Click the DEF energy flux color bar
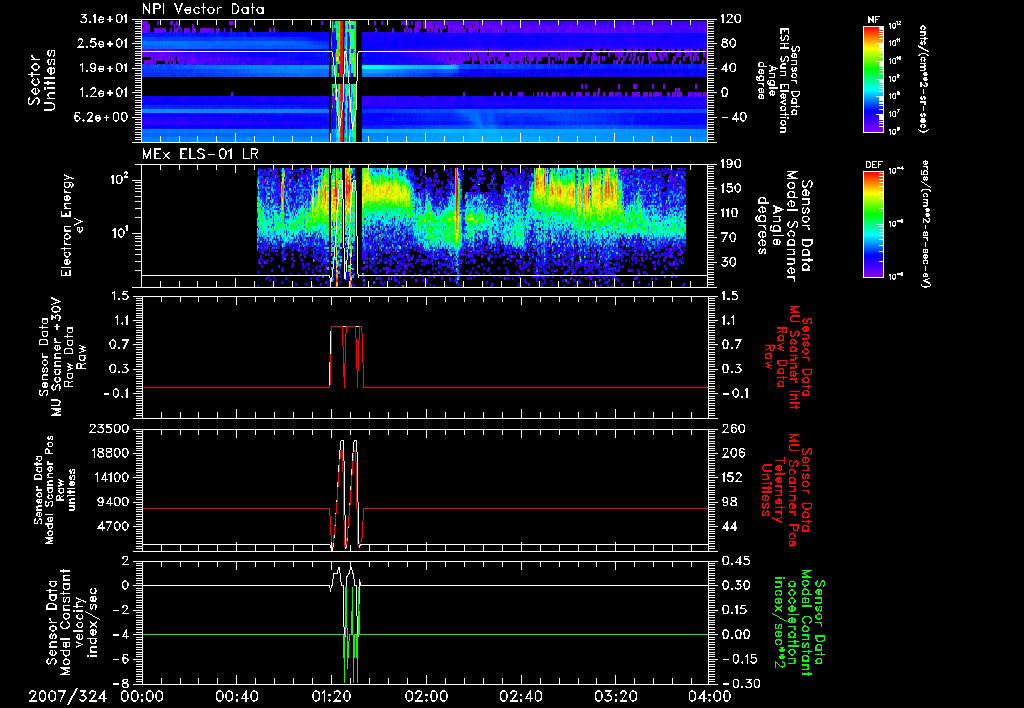This screenshot has width=1024, height=708. coord(873,224)
